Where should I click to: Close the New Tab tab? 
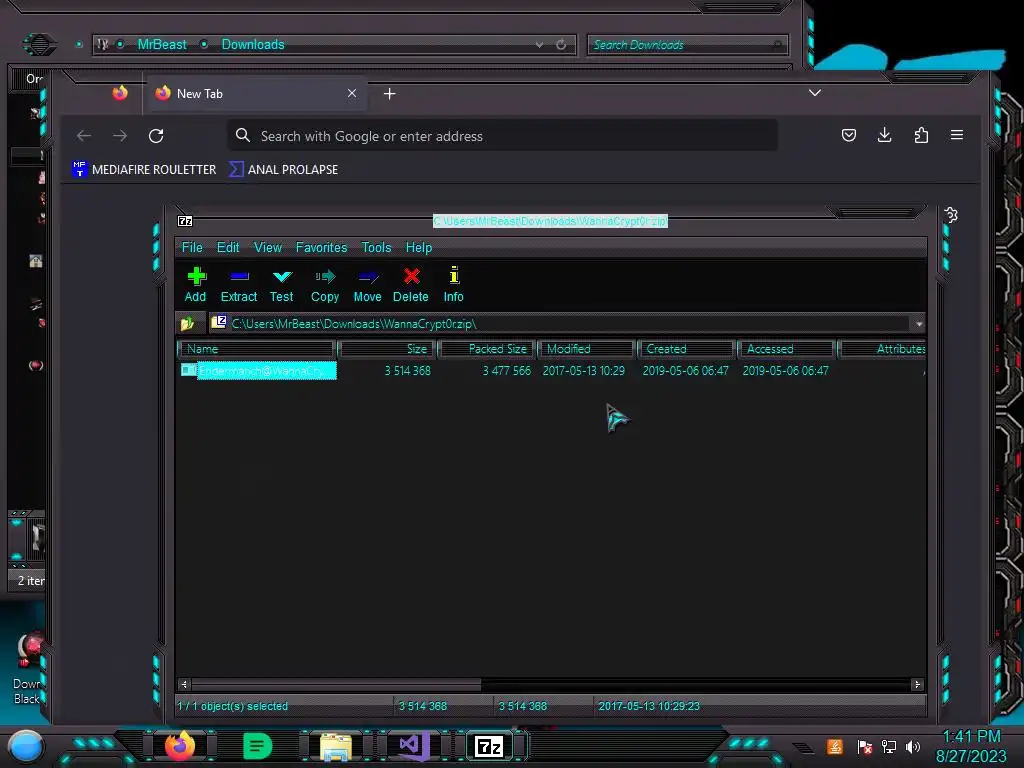(352, 93)
